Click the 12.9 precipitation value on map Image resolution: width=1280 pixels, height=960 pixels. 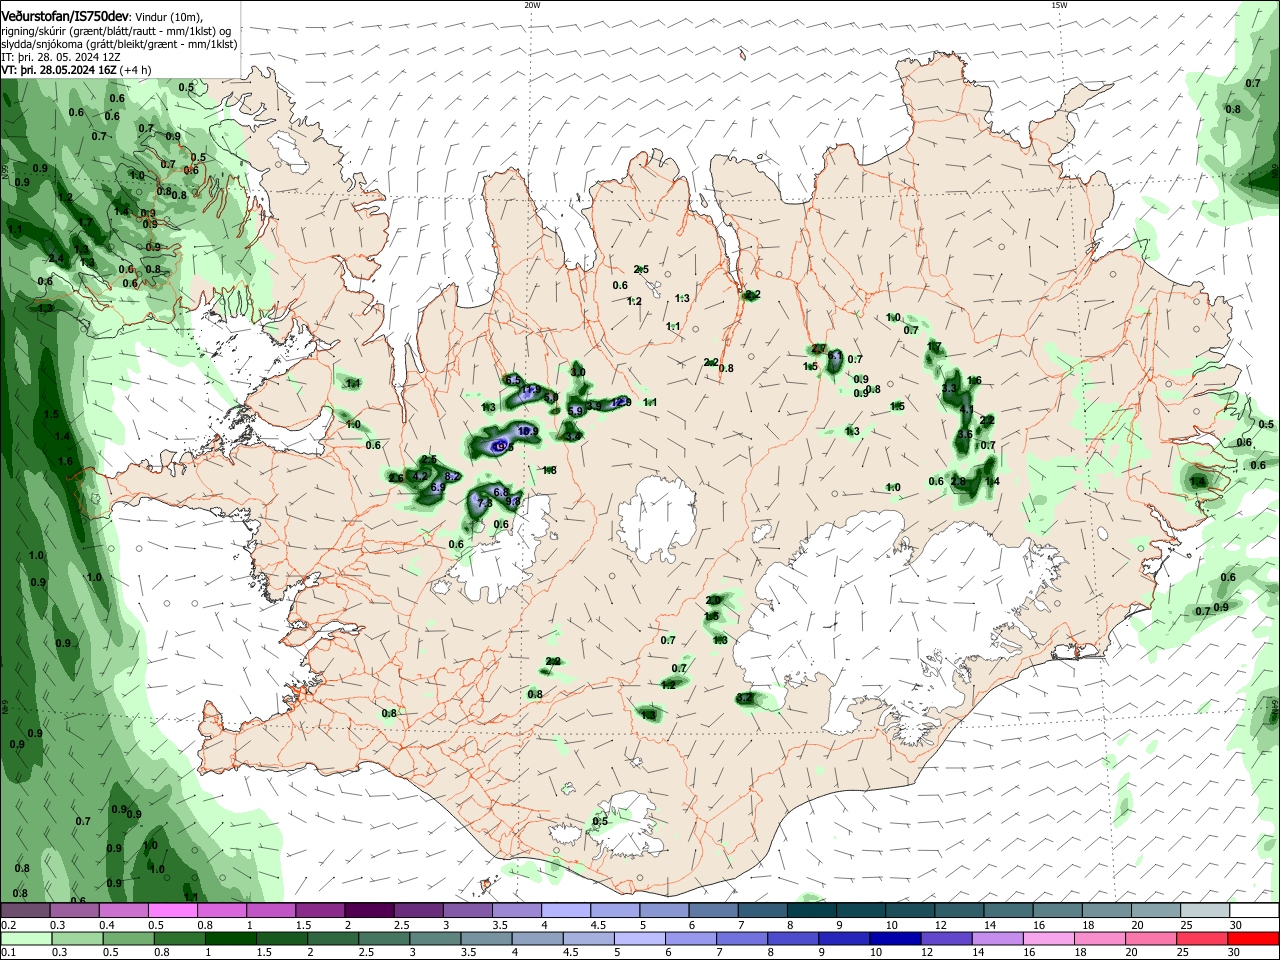coord(621,402)
